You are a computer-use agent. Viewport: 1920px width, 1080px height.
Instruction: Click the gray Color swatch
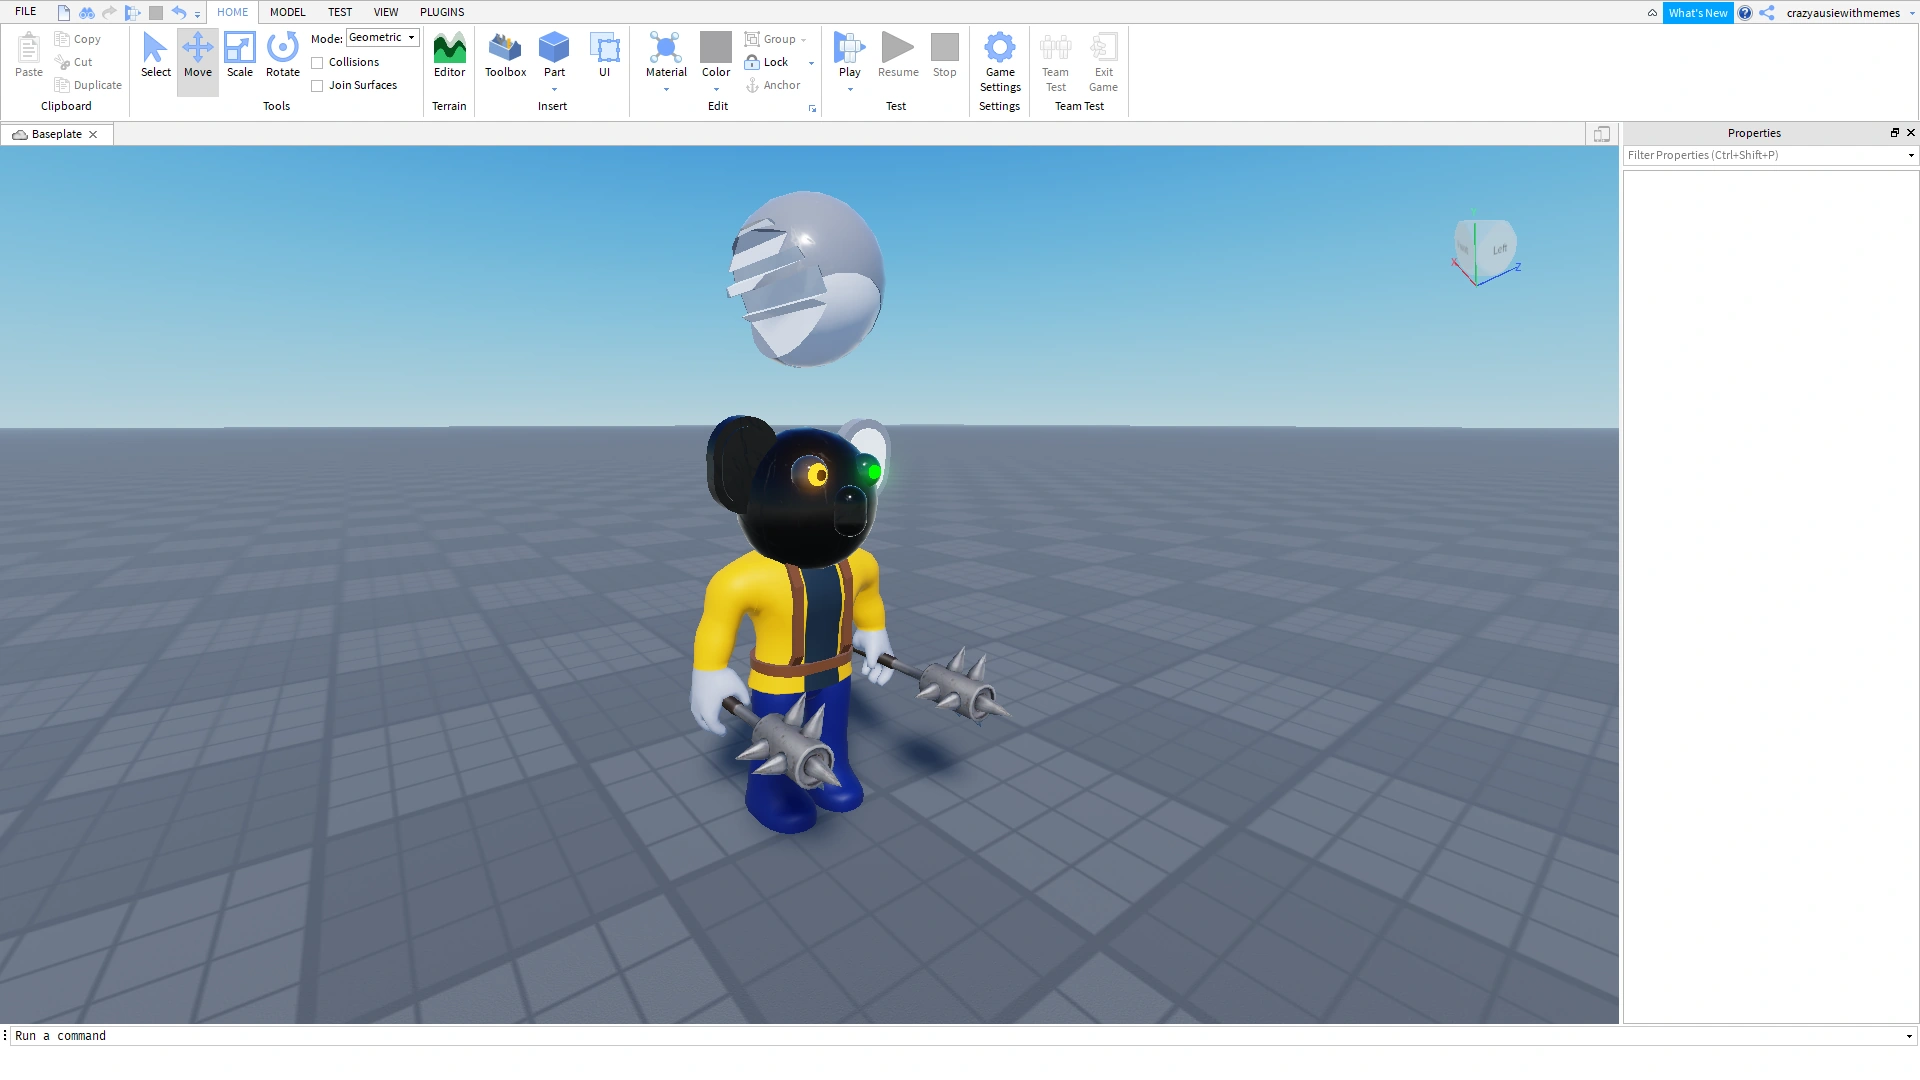pyautogui.click(x=716, y=47)
